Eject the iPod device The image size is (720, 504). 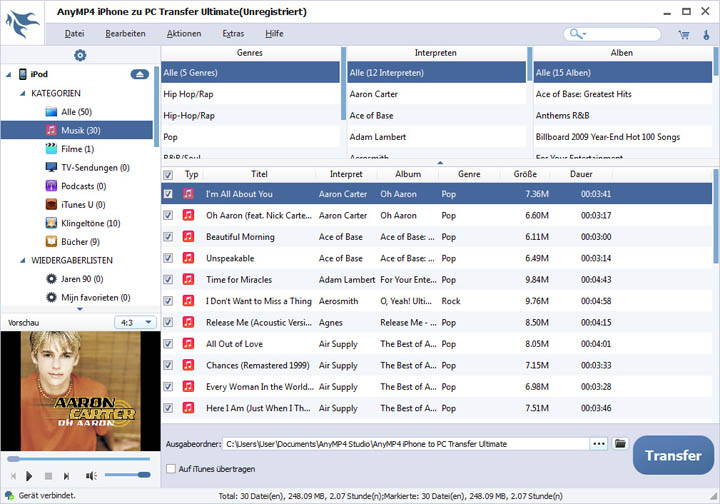140,74
